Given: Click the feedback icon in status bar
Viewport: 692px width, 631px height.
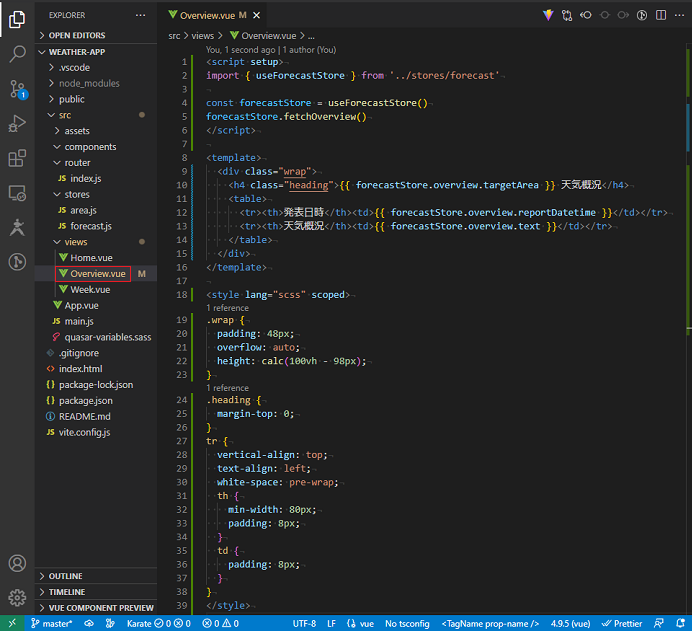Looking at the screenshot, I should coord(658,623).
